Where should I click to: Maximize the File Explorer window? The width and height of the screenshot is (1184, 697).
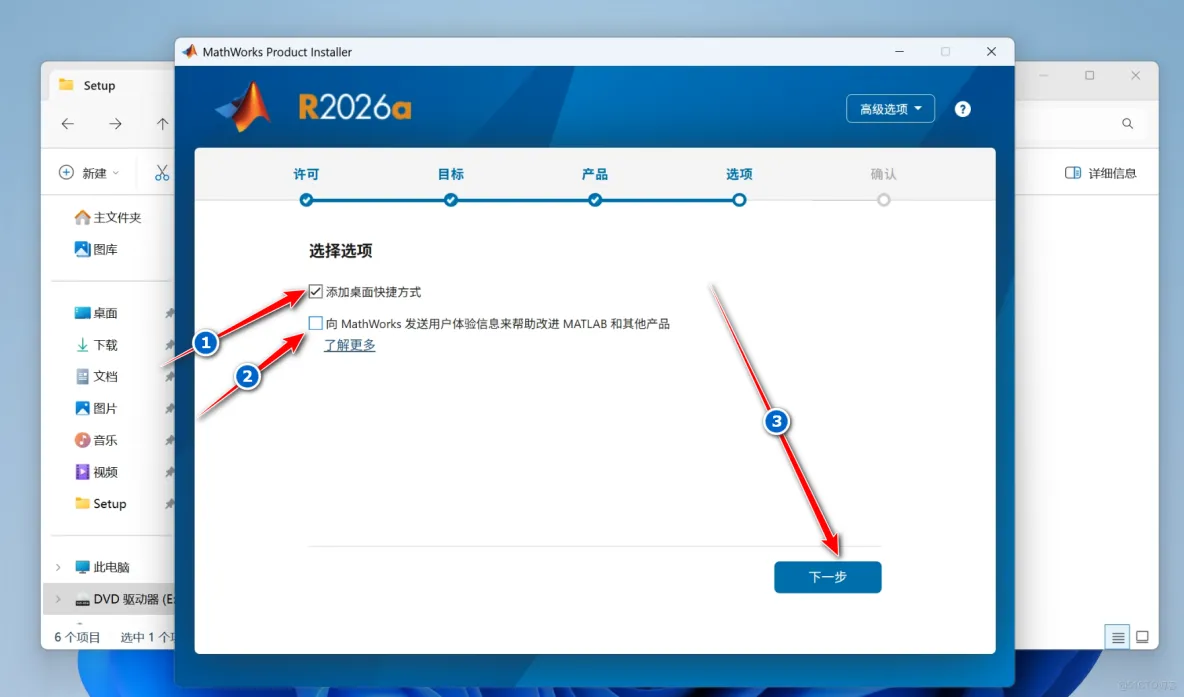(1090, 76)
